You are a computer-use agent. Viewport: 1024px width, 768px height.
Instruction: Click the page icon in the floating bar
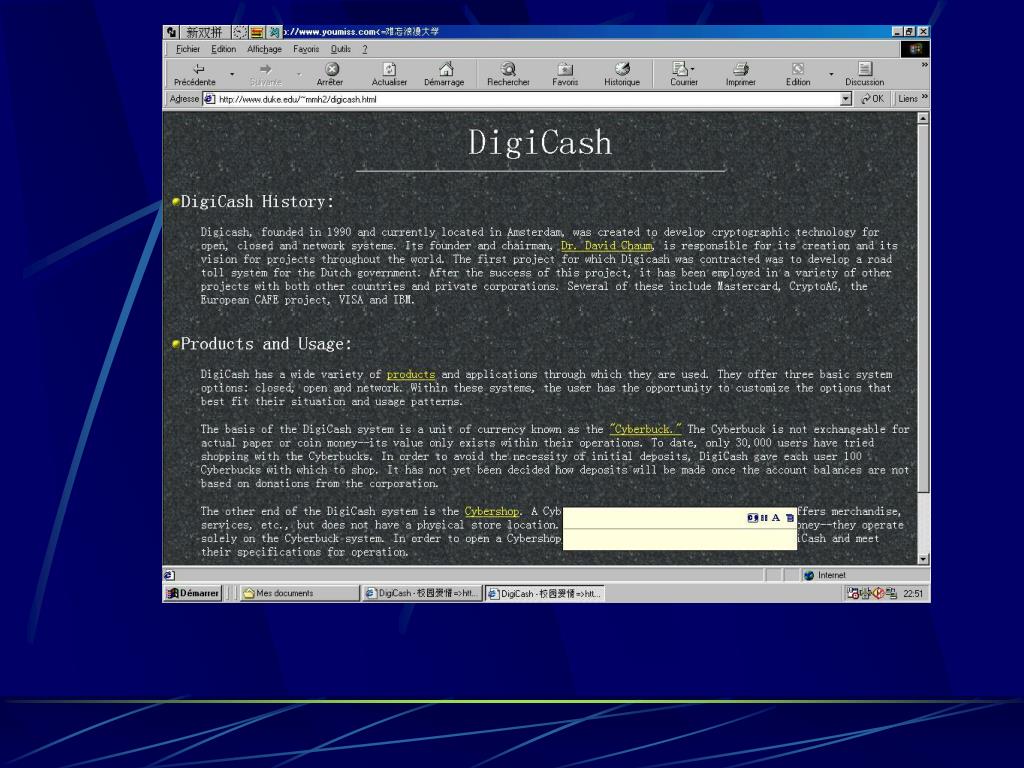tap(790, 518)
